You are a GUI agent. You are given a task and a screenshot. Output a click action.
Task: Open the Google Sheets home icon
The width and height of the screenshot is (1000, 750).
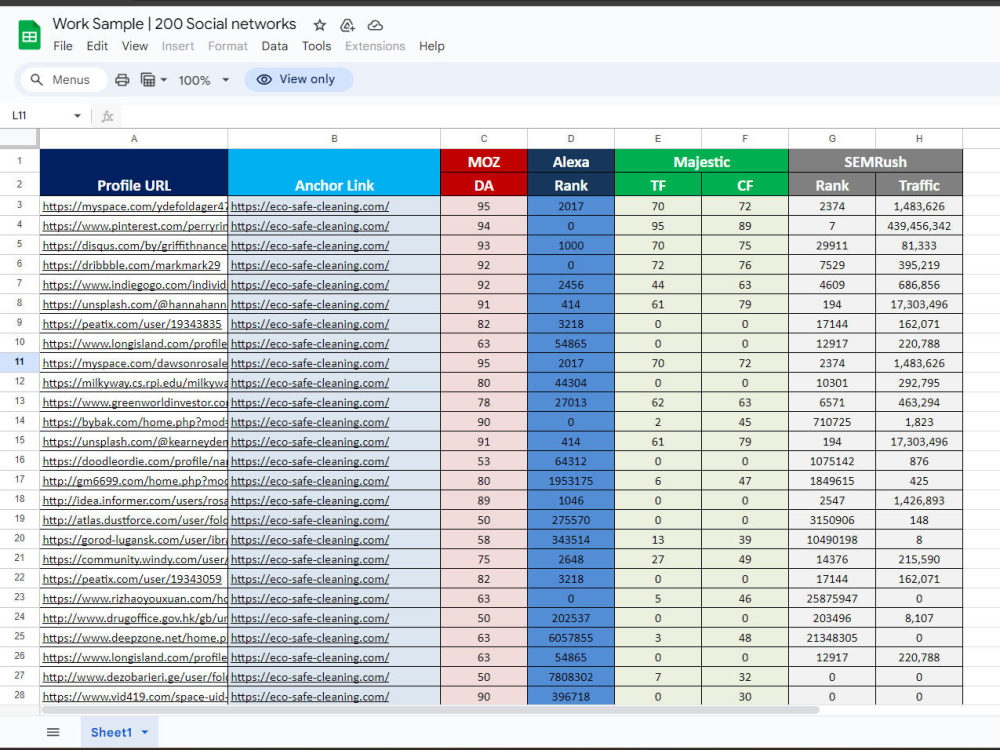coord(29,34)
